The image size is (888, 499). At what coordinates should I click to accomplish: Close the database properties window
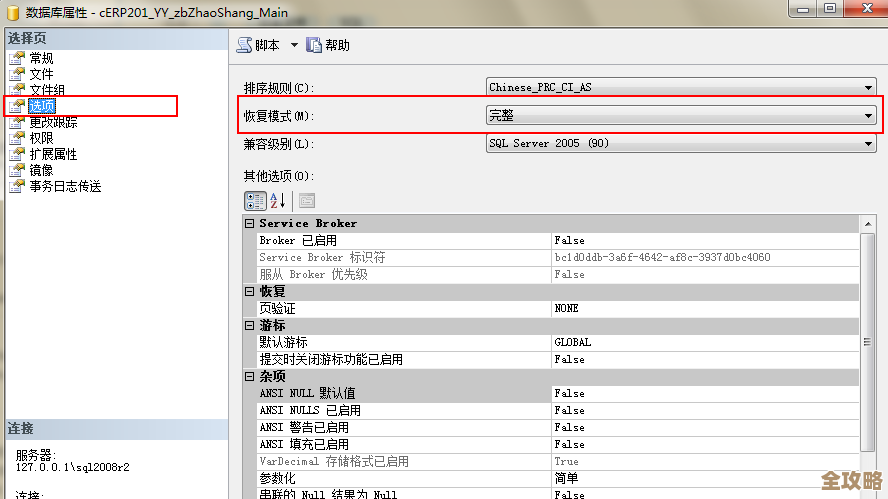[866, 8]
